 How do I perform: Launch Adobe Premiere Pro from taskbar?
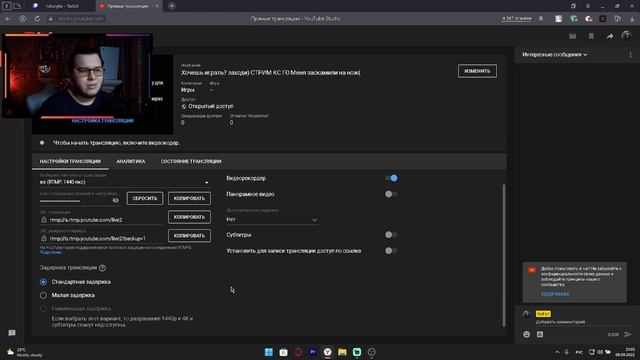point(313,352)
